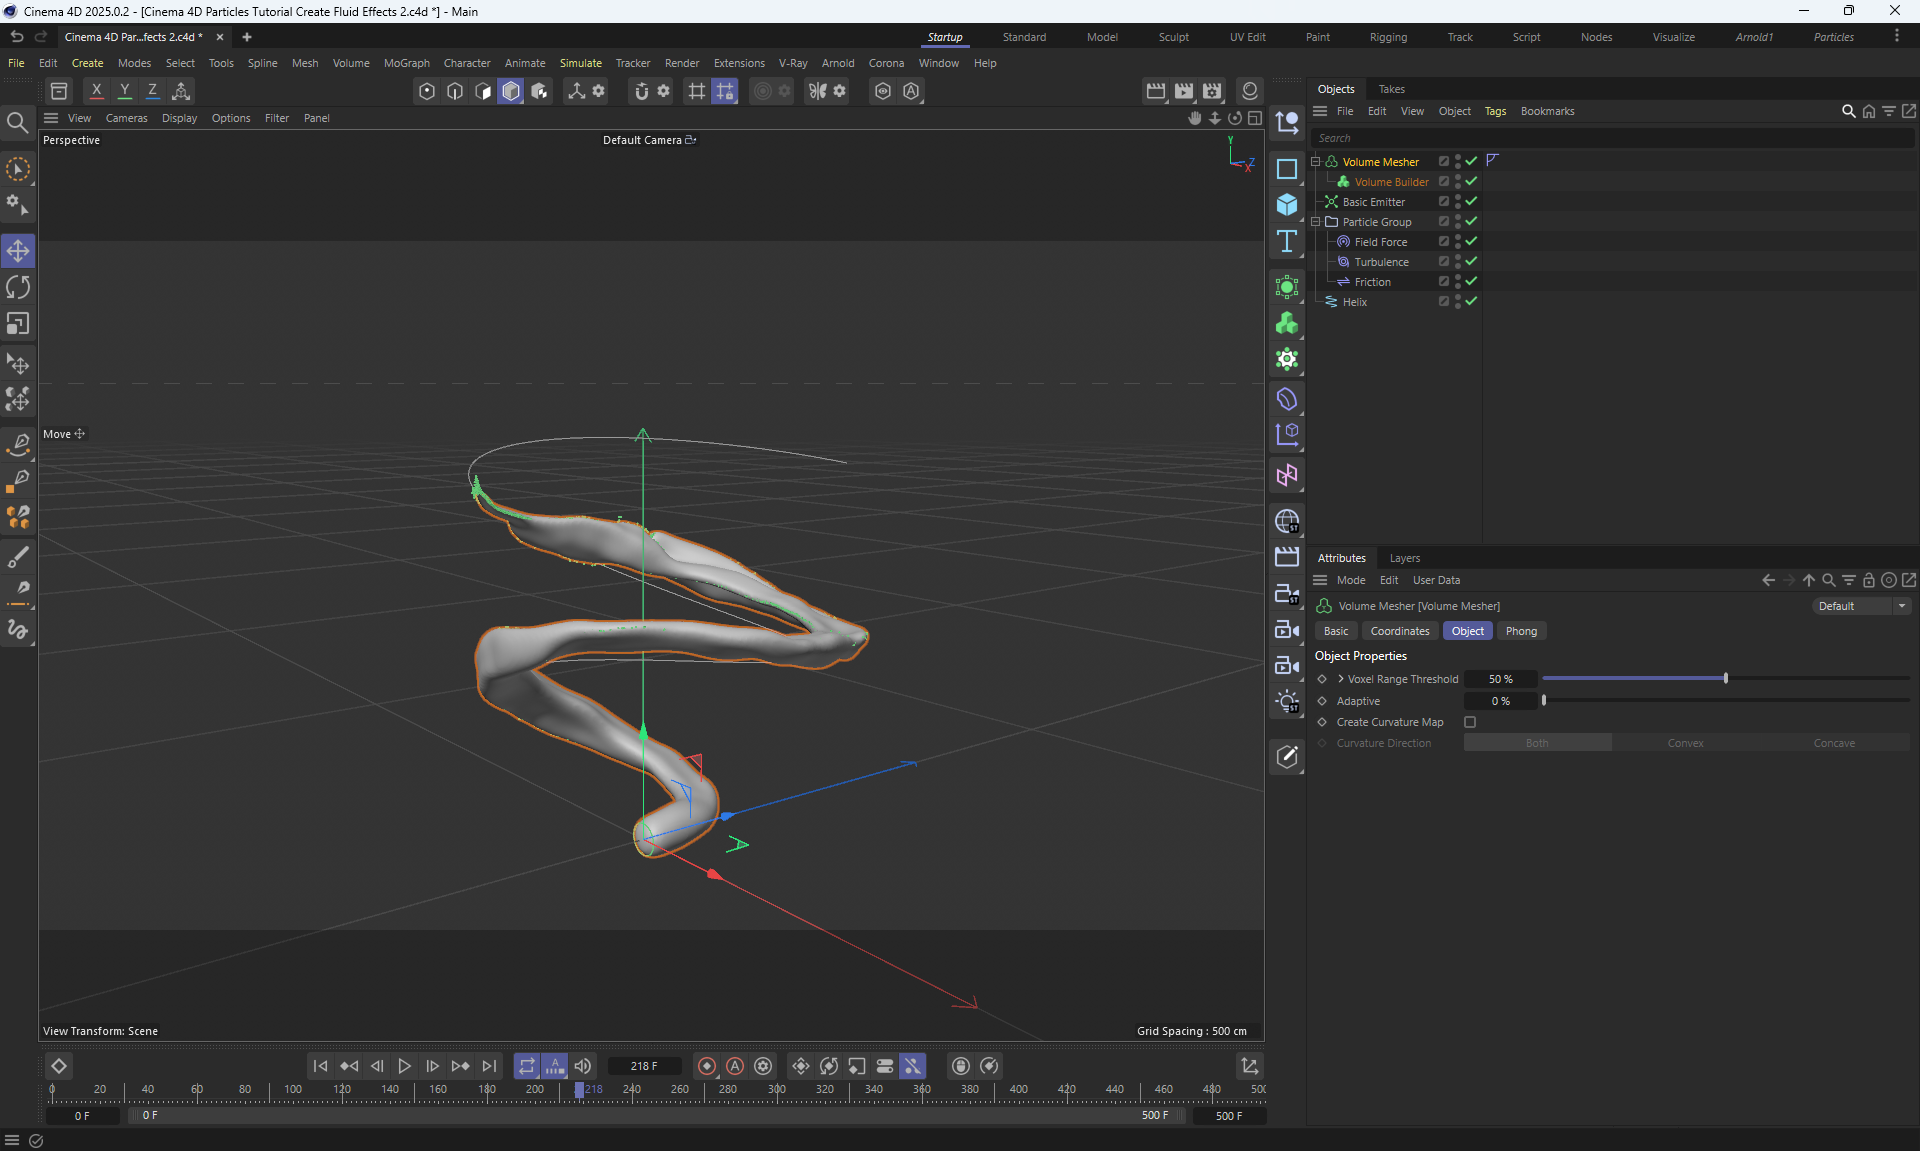Collapse the Particle Group hierarchy

[1316, 221]
